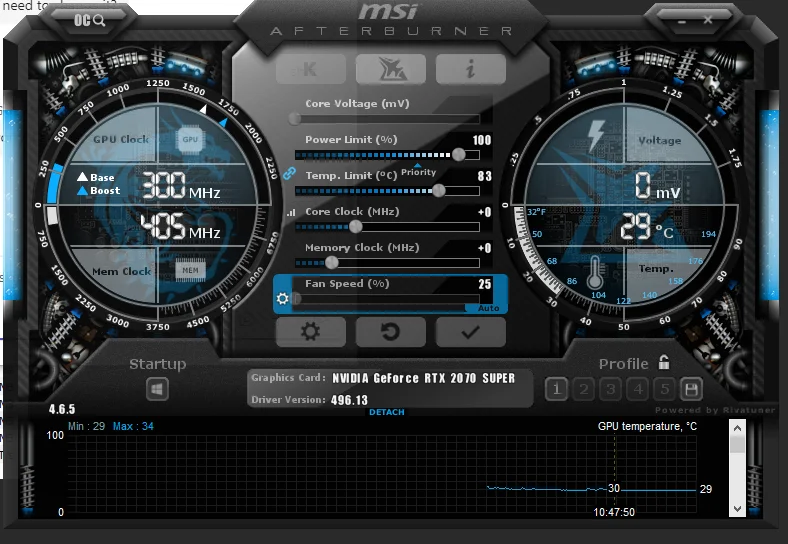Click the 10:47:50 timestamp on graph
The image size is (788, 544).
click(614, 512)
